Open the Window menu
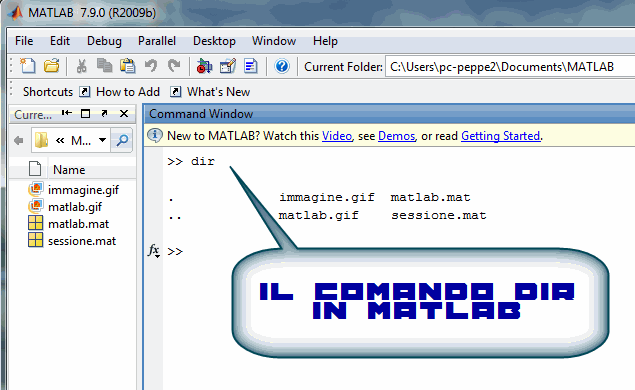The width and height of the screenshot is (635, 390). [274, 41]
